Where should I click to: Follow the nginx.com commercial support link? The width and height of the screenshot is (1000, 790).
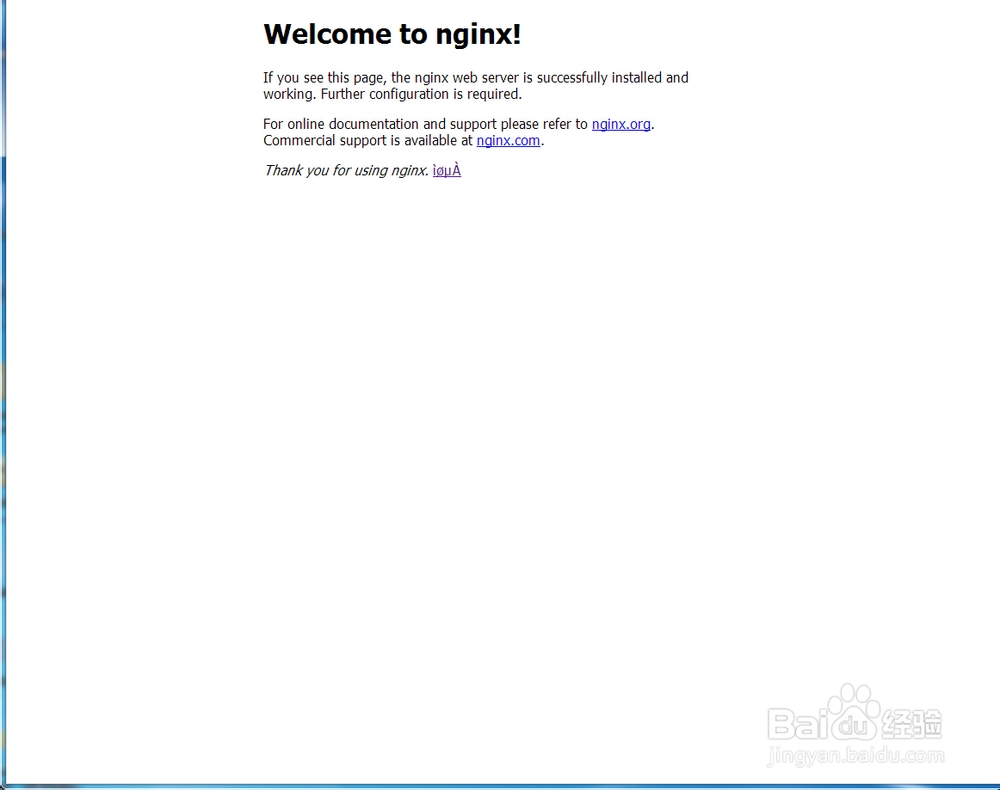[508, 141]
